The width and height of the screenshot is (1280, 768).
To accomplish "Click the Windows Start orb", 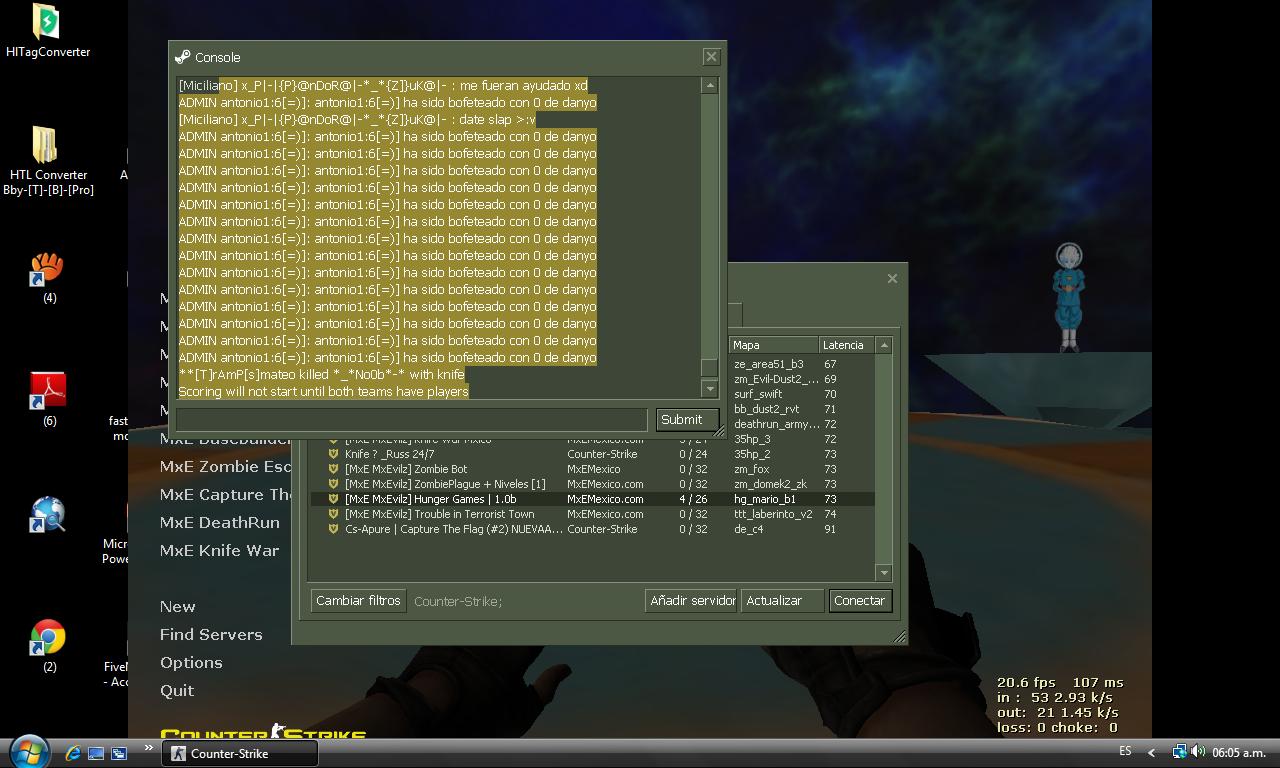I will (29, 752).
